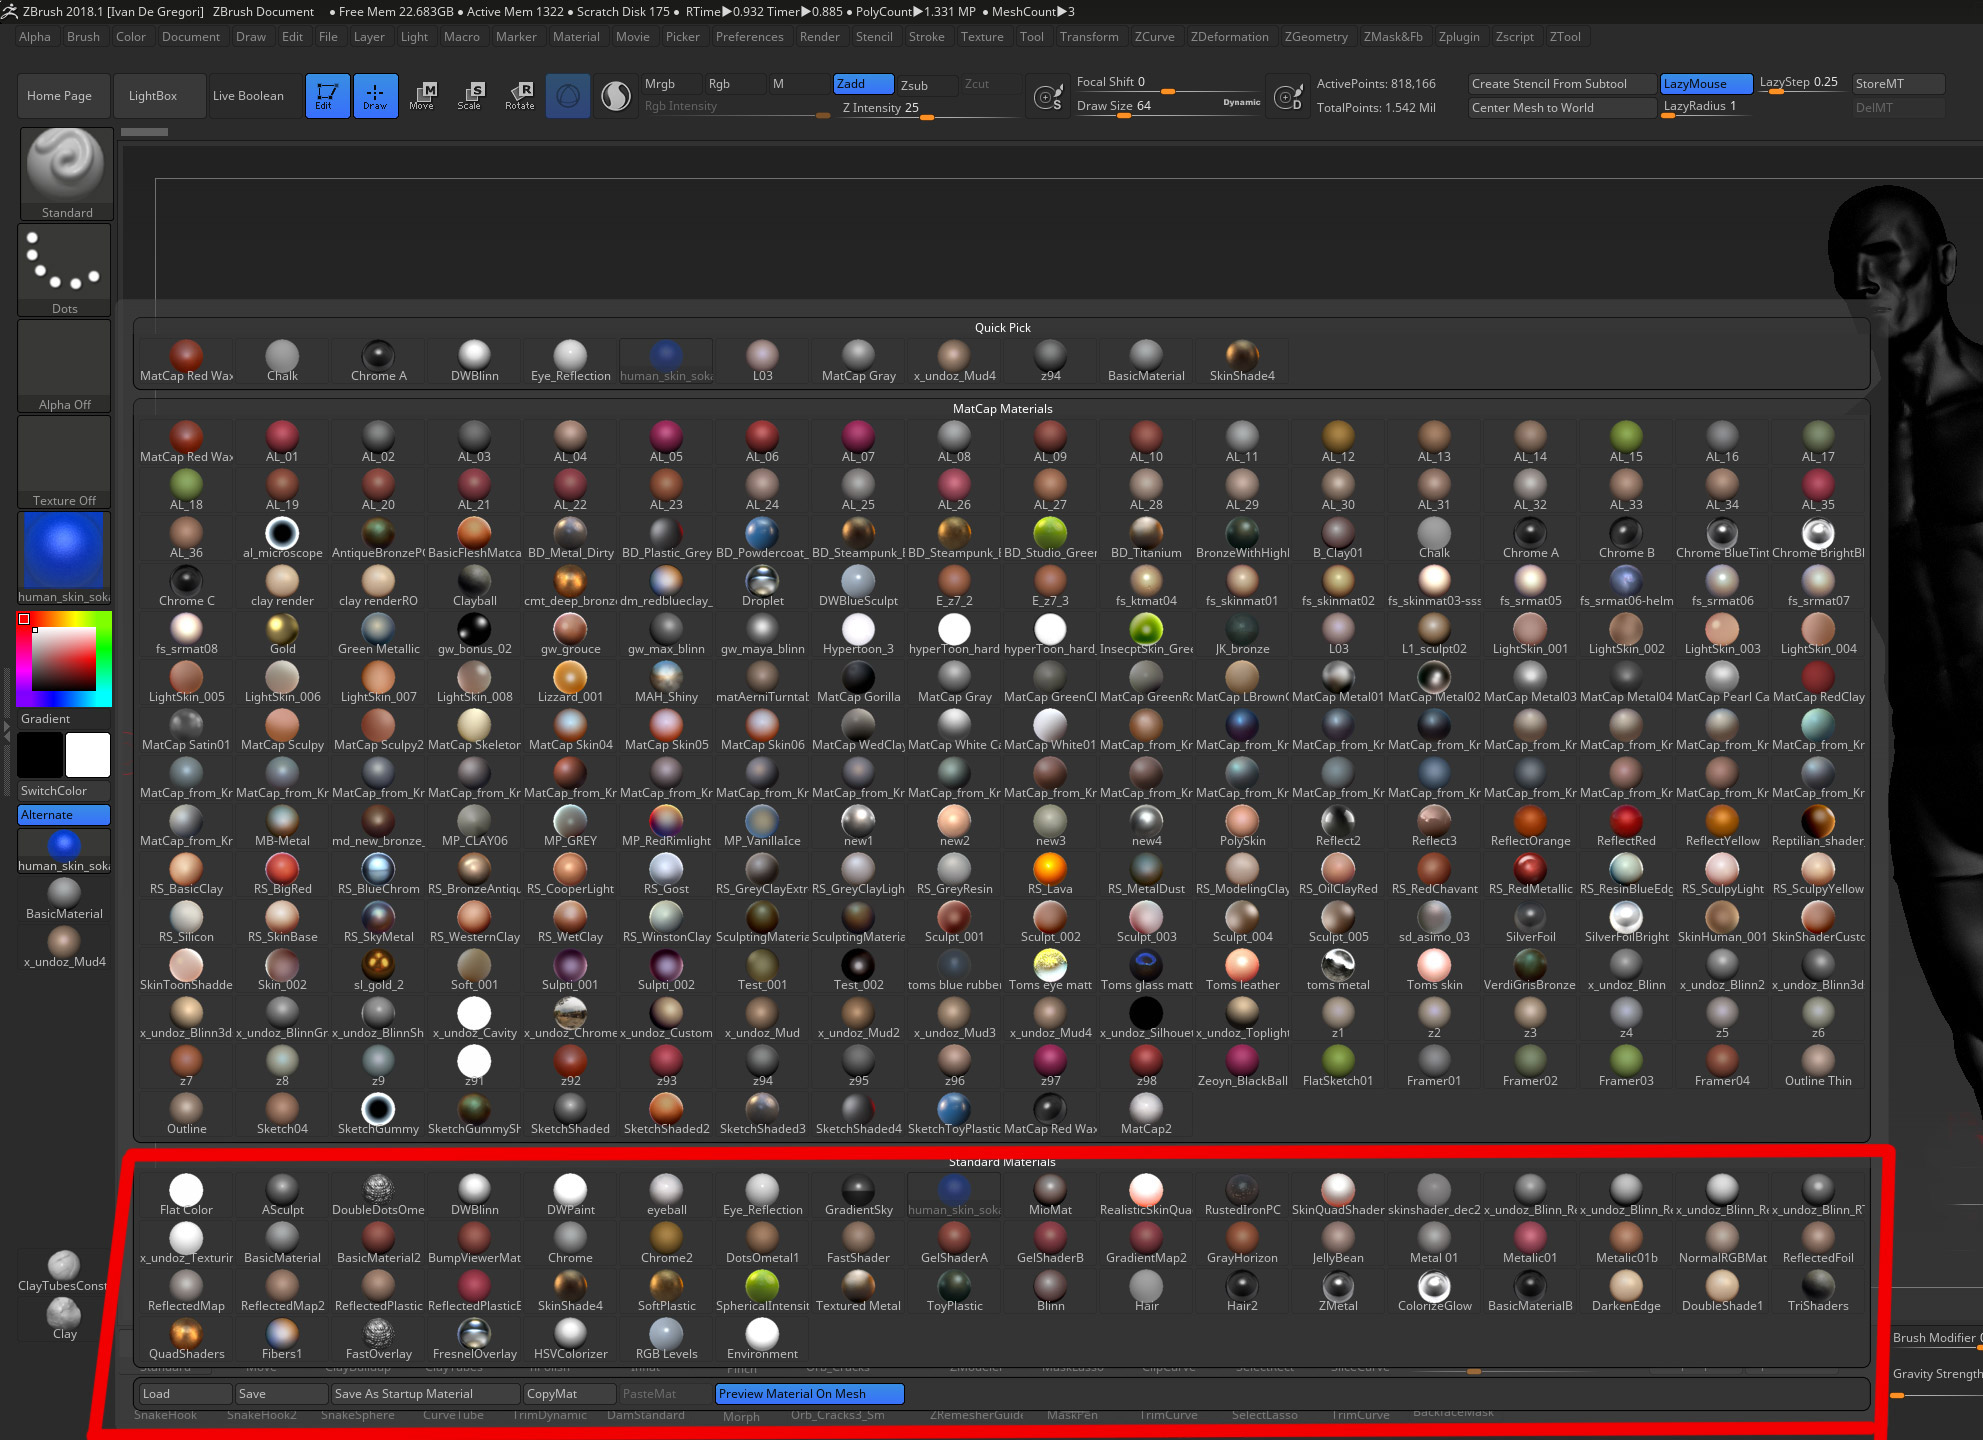Open the Standard brush selector
1983x1440 pixels.
(x=66, y=173)
